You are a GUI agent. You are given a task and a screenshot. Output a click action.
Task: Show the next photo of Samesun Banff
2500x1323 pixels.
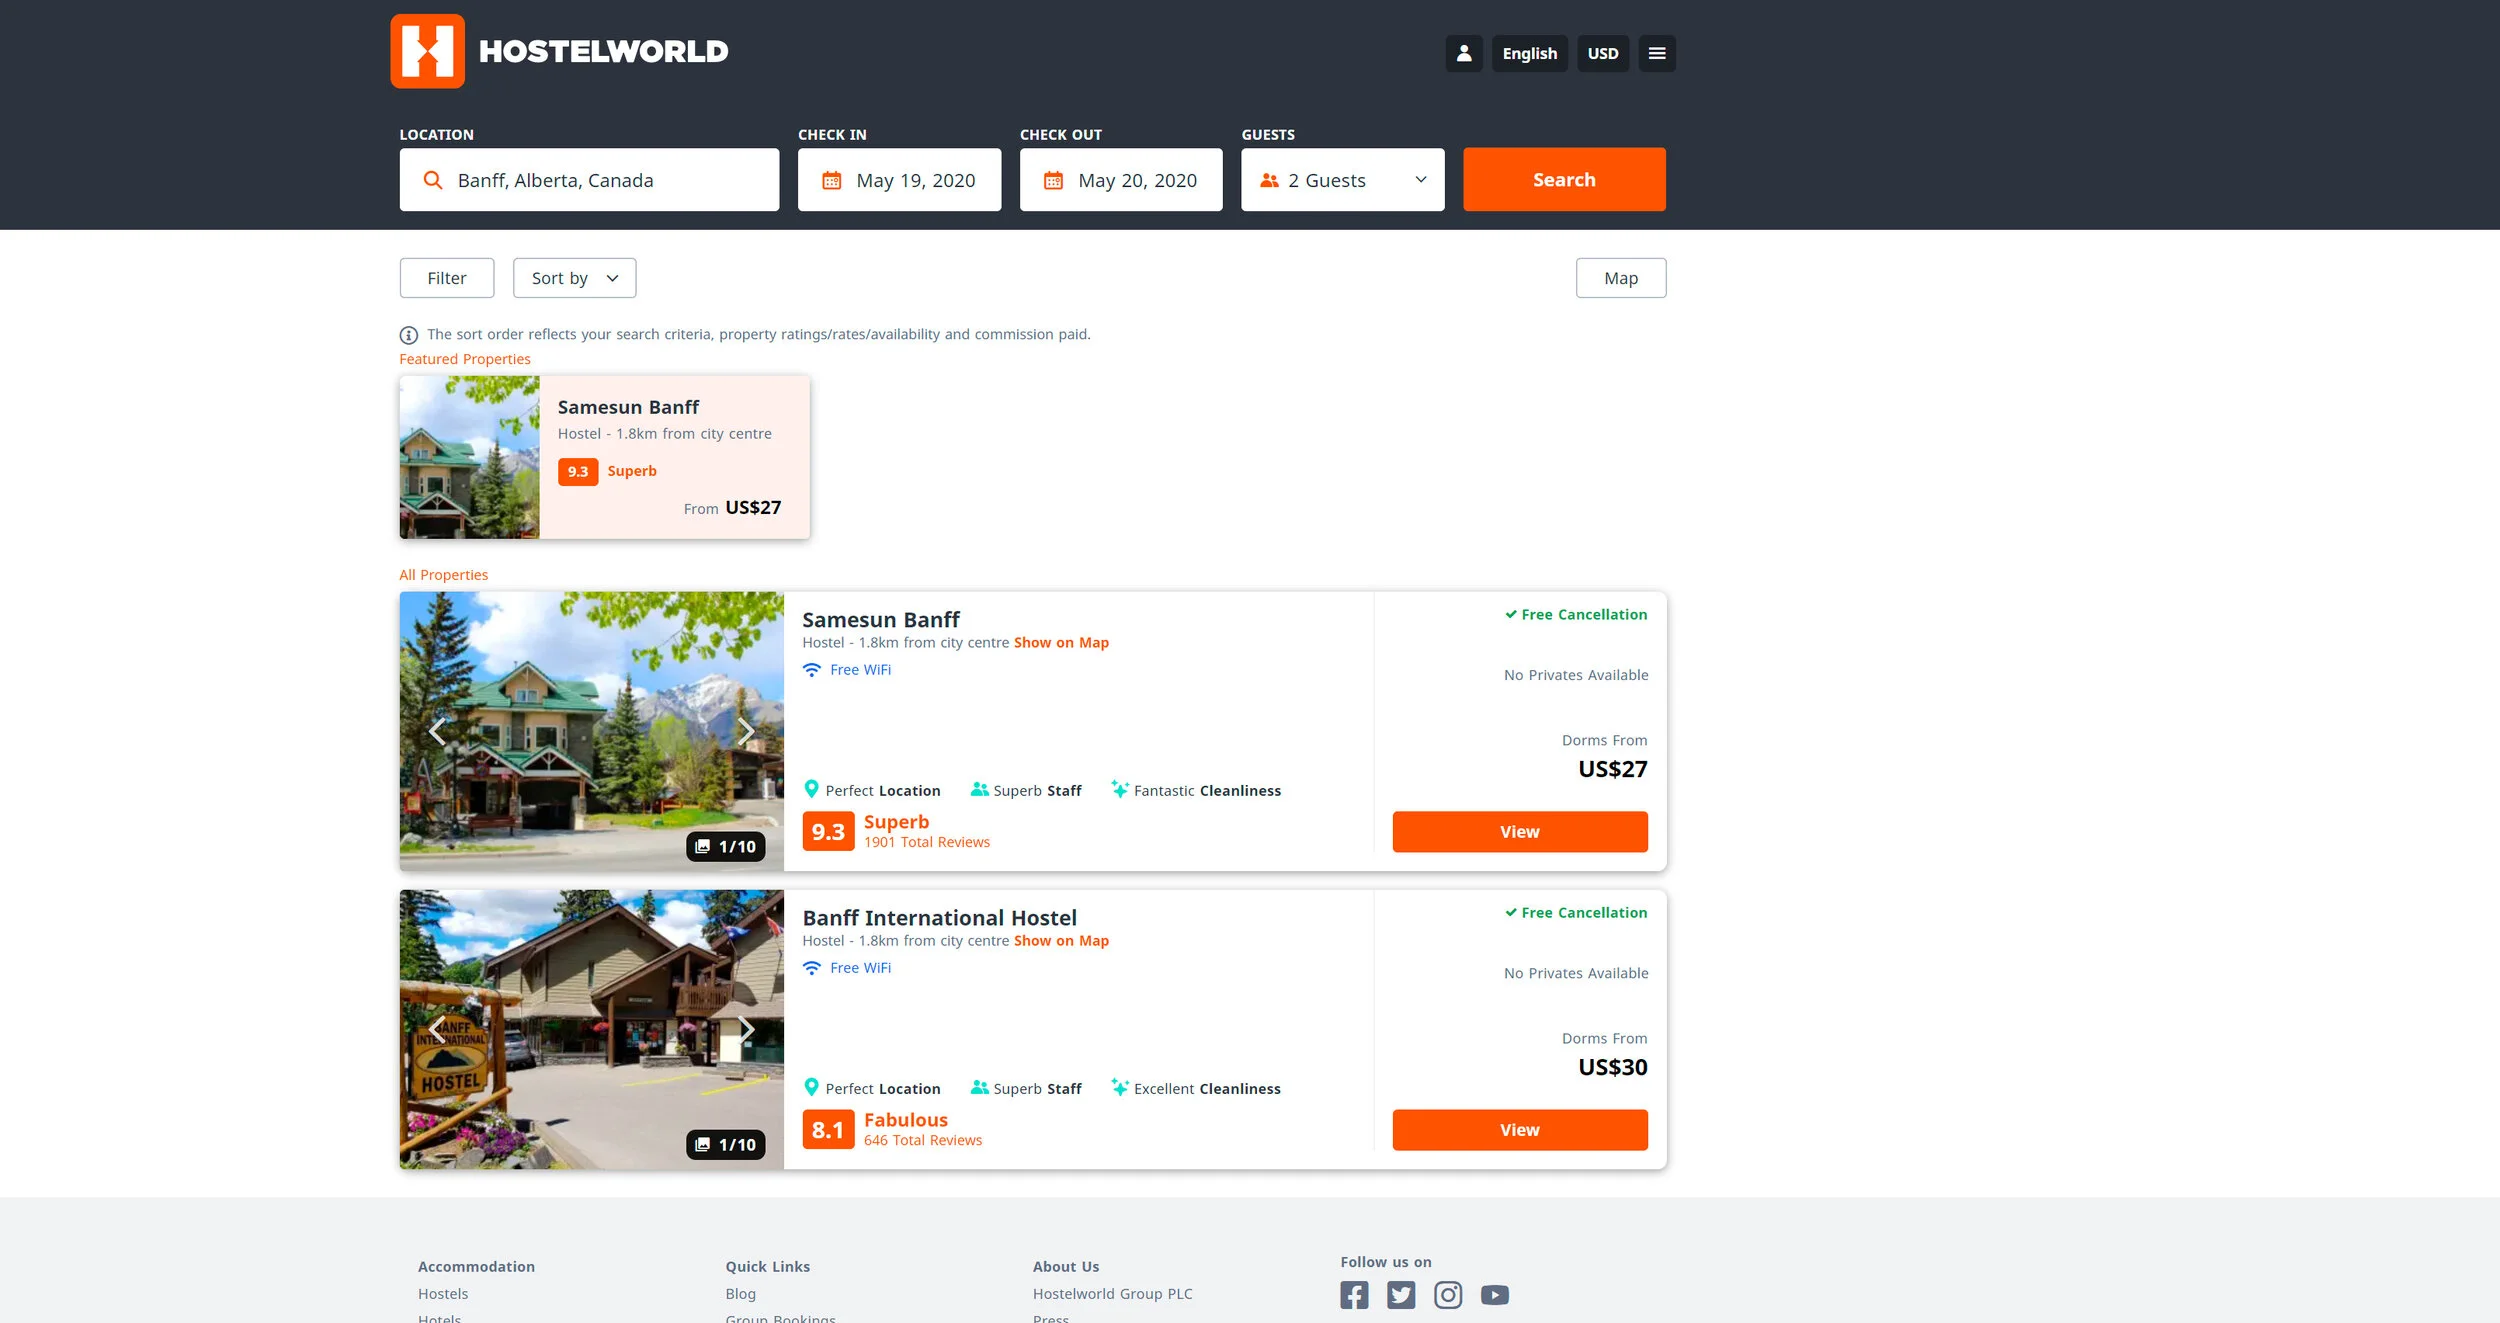click(x=745, y=731)
